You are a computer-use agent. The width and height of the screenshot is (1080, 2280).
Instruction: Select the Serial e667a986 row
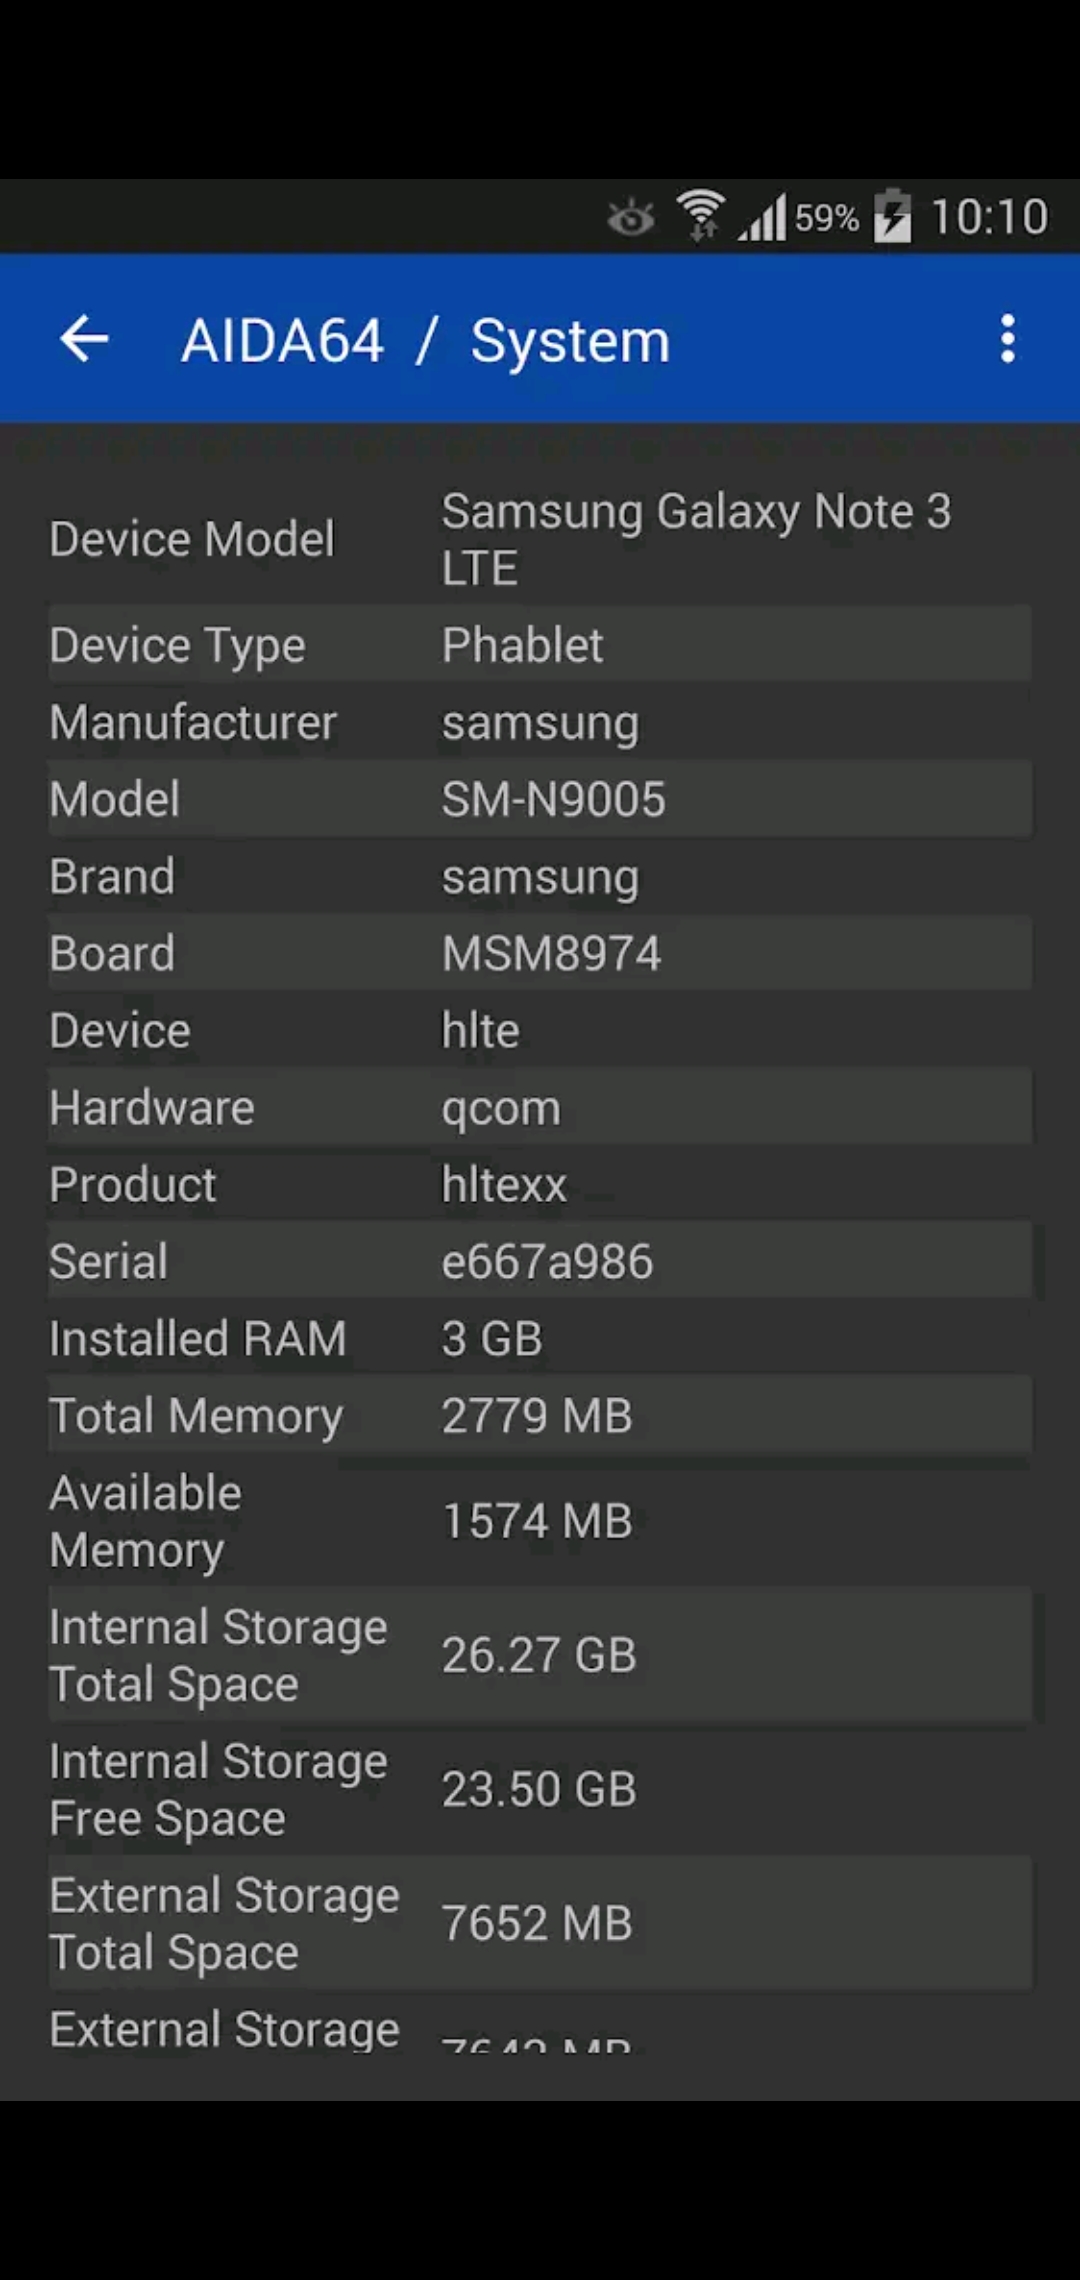pos(540,1261)
